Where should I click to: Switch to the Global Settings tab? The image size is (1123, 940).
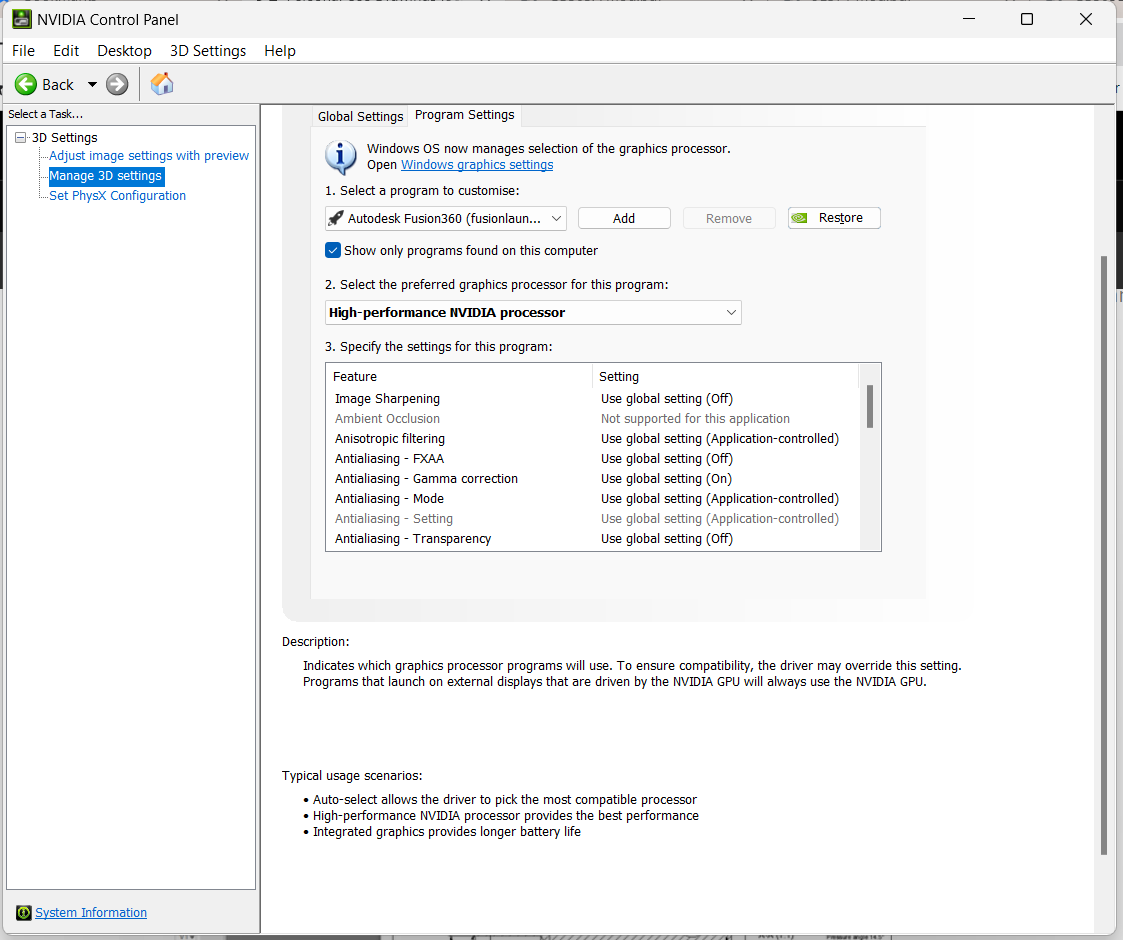[x=360, y=116]
